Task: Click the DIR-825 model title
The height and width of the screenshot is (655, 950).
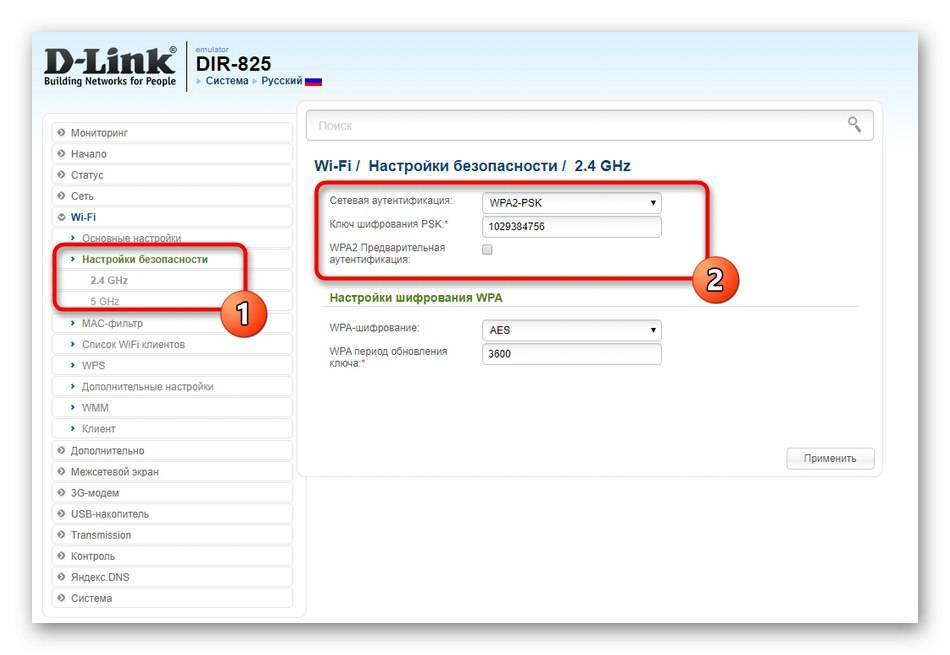Action: click(x=233, y=64)
